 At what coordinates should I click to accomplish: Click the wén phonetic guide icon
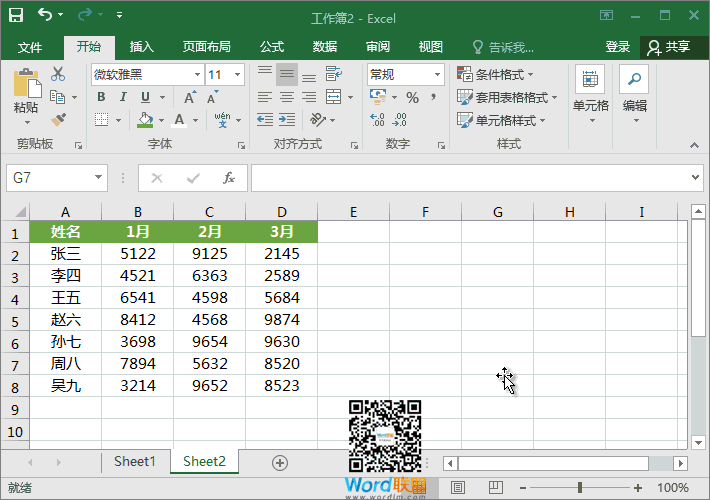click(222, 120)
